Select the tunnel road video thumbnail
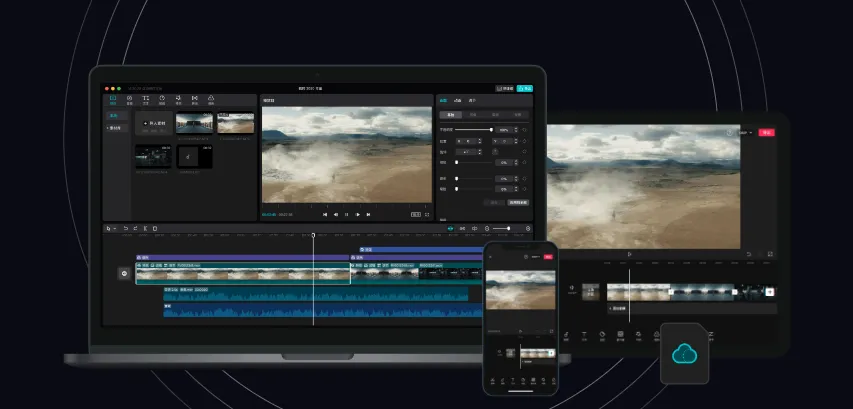853x409 pixels. [194, 123]
